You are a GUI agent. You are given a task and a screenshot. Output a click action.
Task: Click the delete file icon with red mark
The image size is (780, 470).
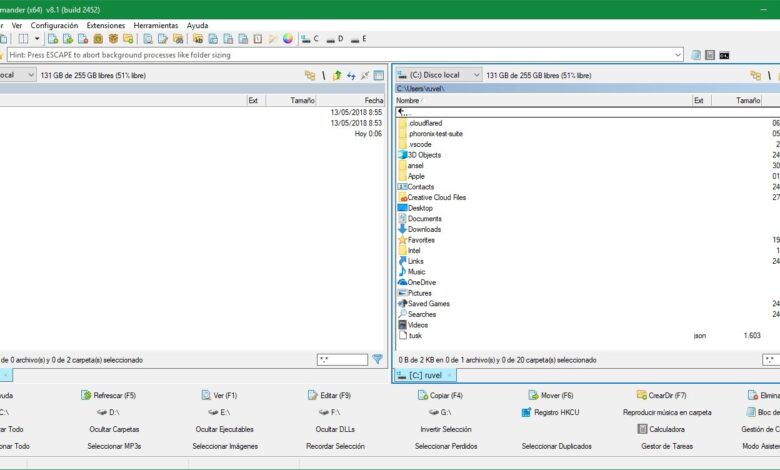point(83,39)
